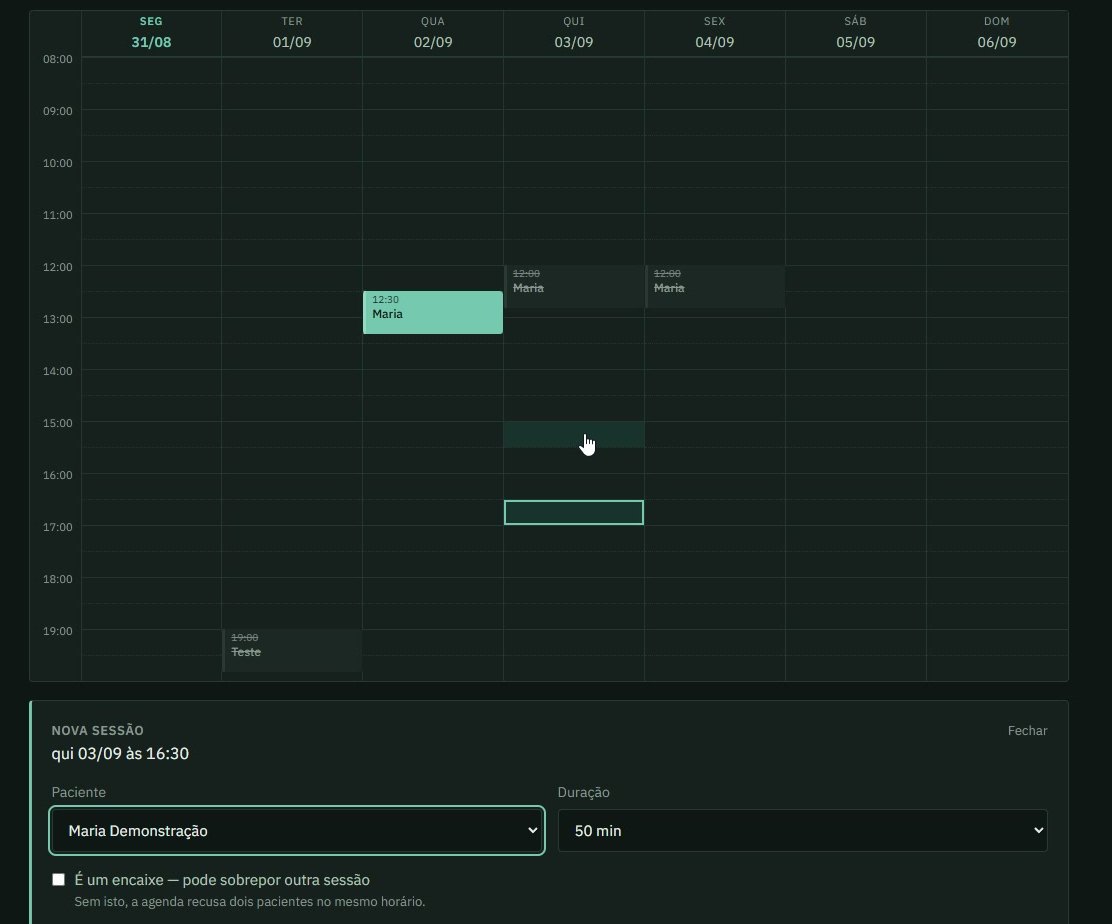The width and height of the screenshot is (1112, 924).
Task: Click the QUI 03/09 day header
Action: [574, 33]
